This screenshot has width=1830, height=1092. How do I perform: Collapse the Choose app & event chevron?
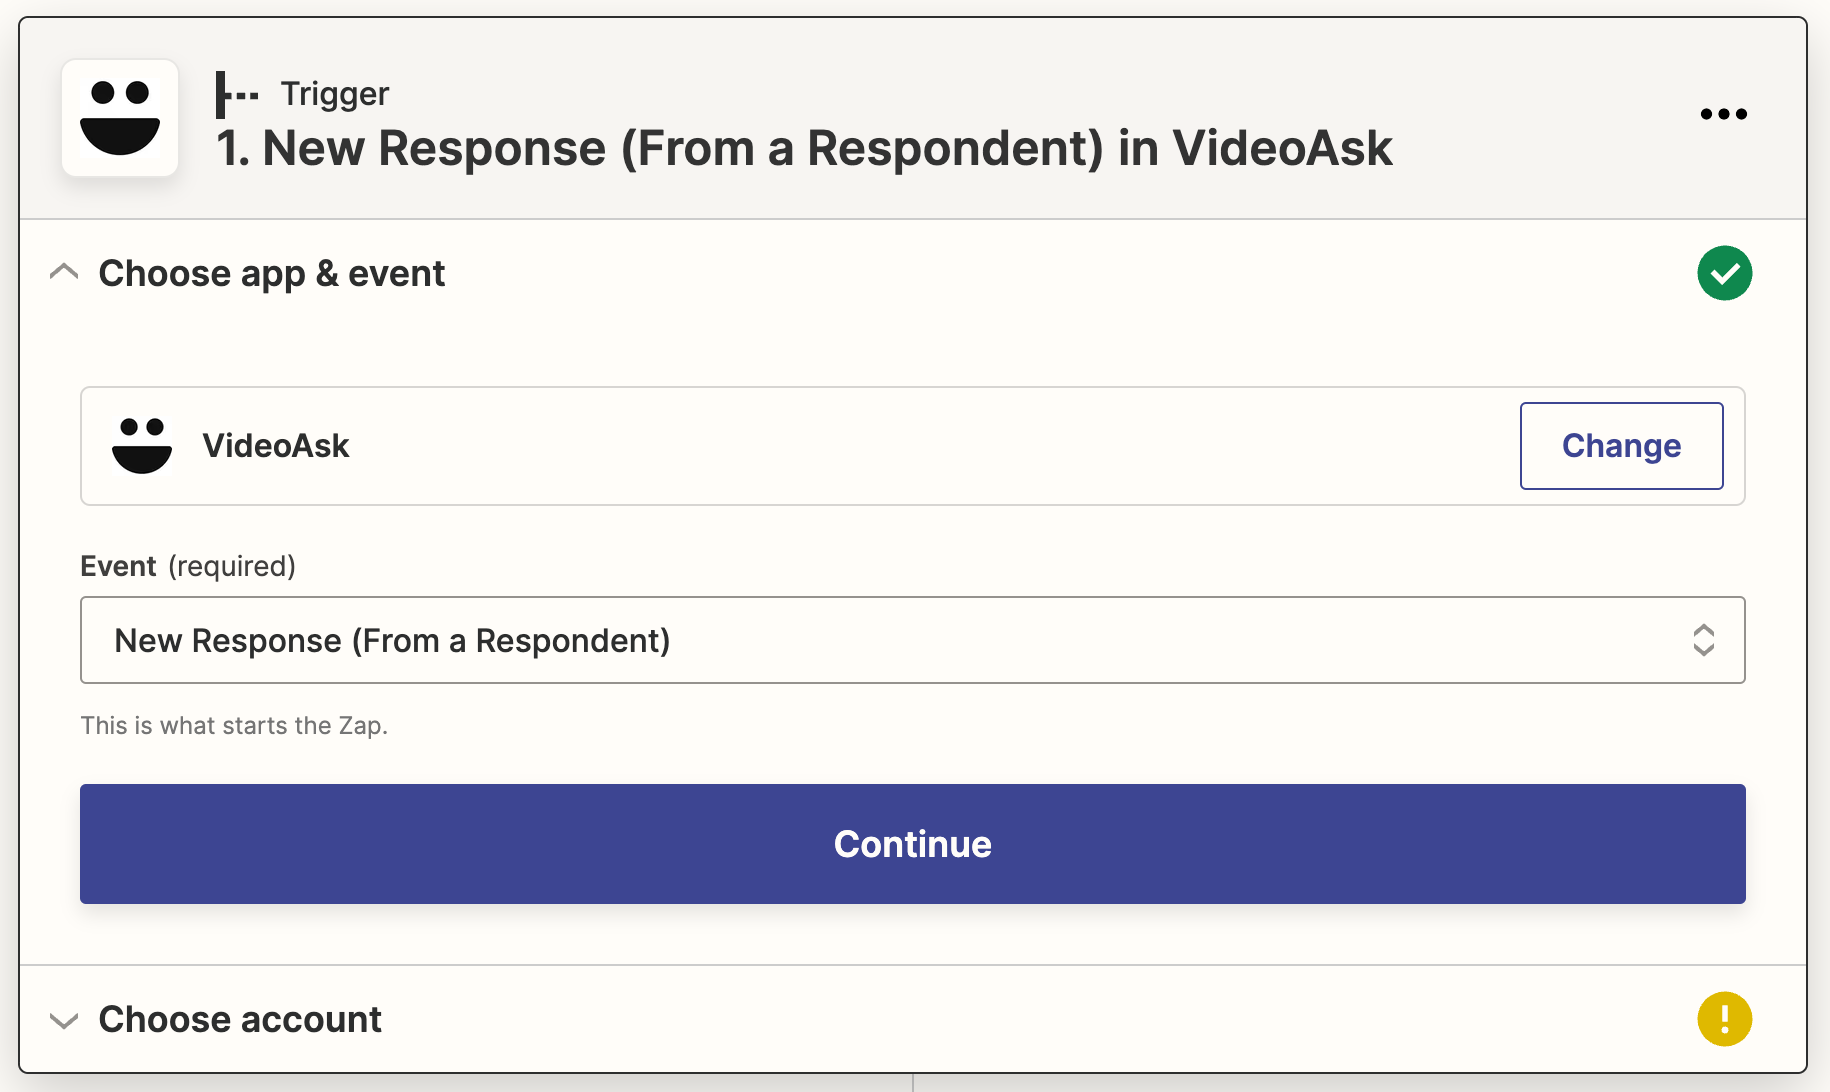(64, 273)
